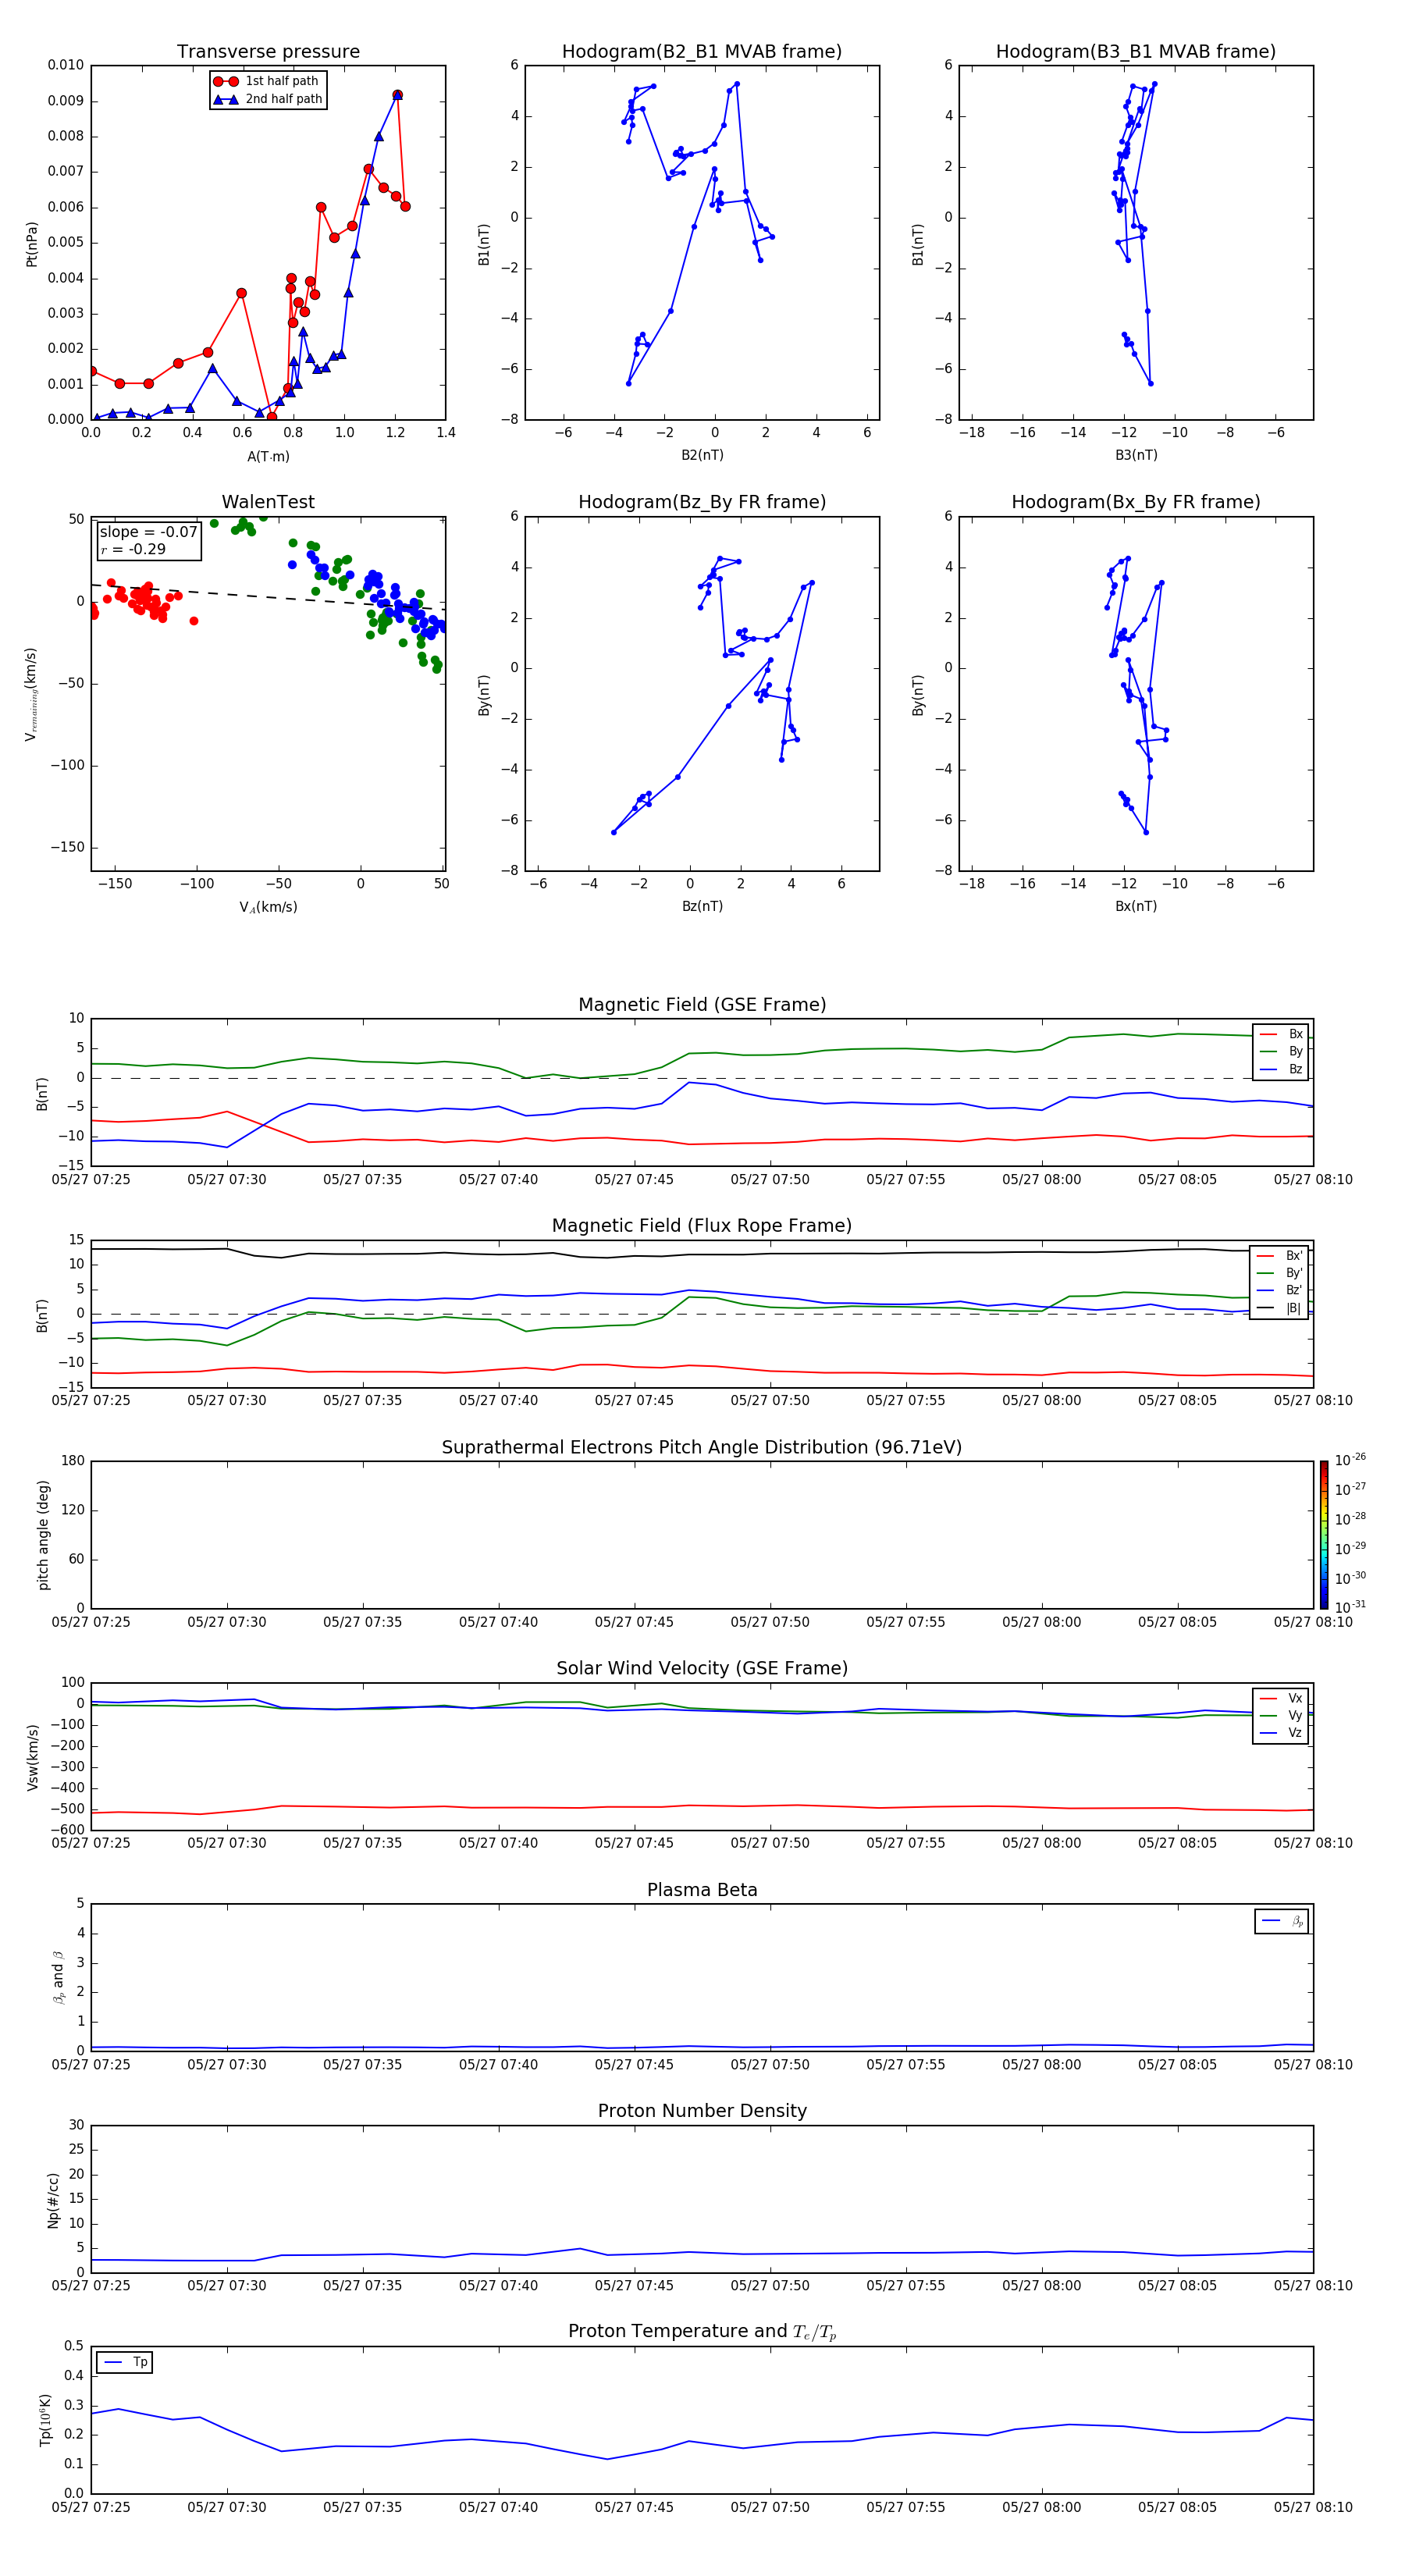Viewport: 1405px width, 2576px height.
Task: Select the "2nd half path" legend entry
Action: (267, 99)
